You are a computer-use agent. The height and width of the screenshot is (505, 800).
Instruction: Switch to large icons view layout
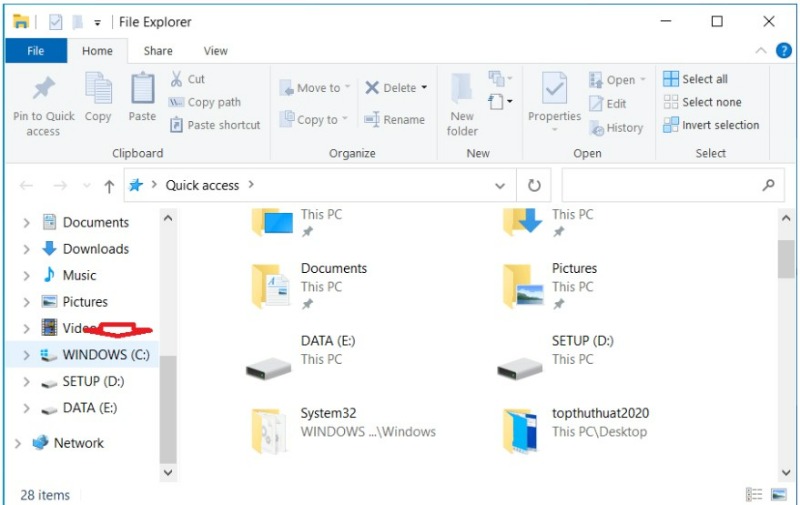pyautogui.click(x=779, y=494)
